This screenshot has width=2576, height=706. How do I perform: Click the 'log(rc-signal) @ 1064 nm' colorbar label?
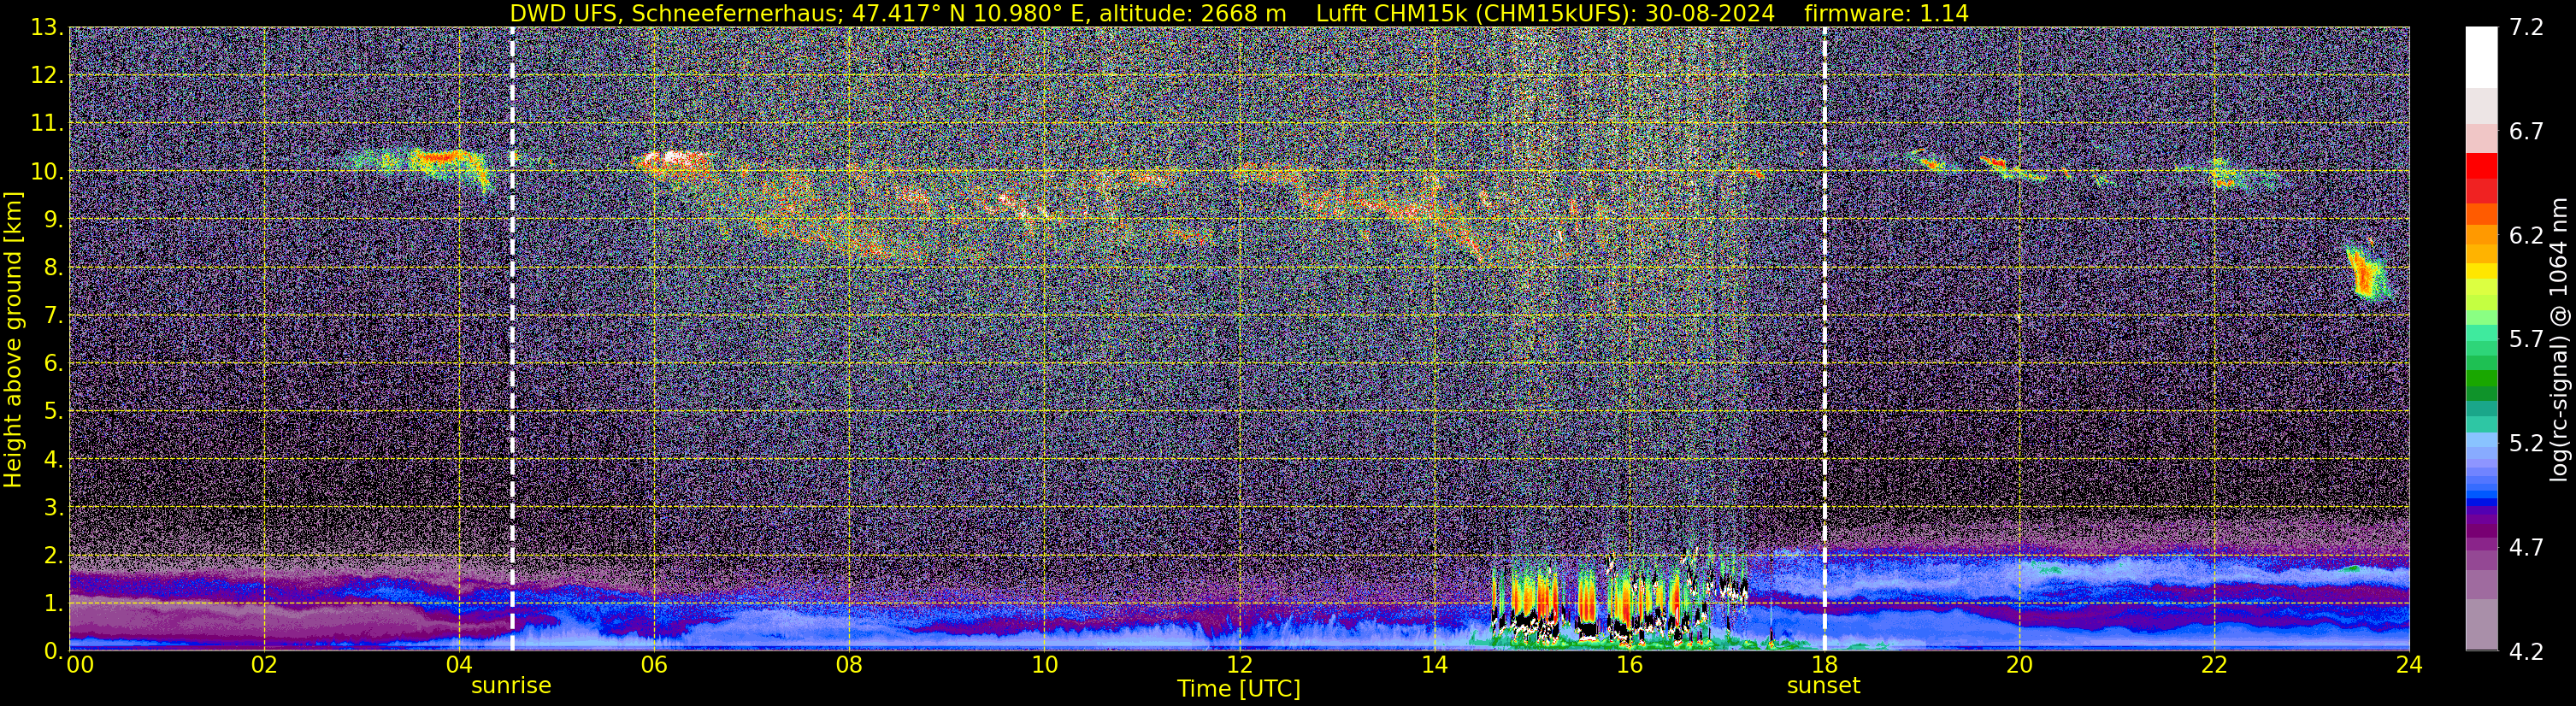click(2561, 340)
